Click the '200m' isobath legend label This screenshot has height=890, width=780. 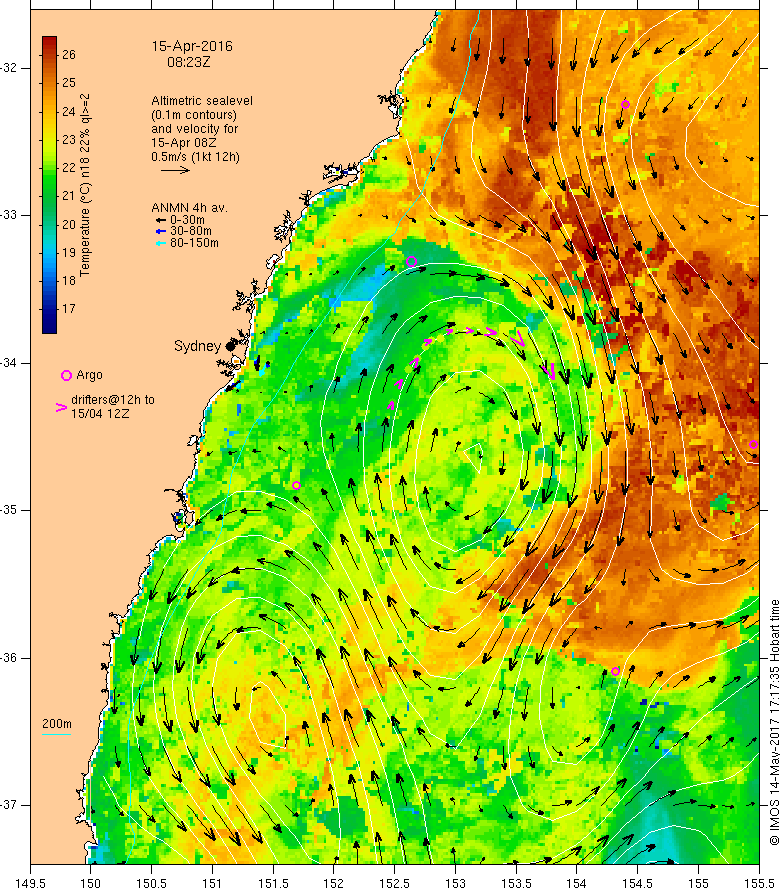click(x=57, y=724)
